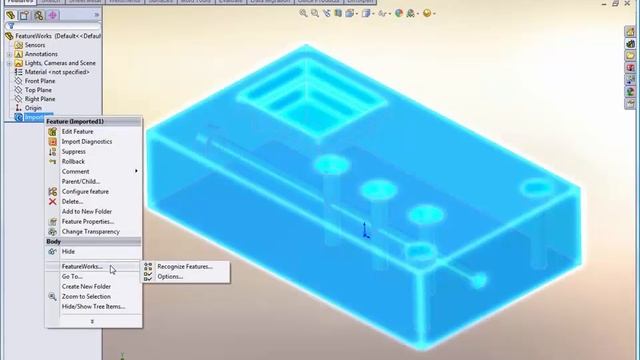Click the Previous View icon
This screenshot has height=360, width=640.
327,13
